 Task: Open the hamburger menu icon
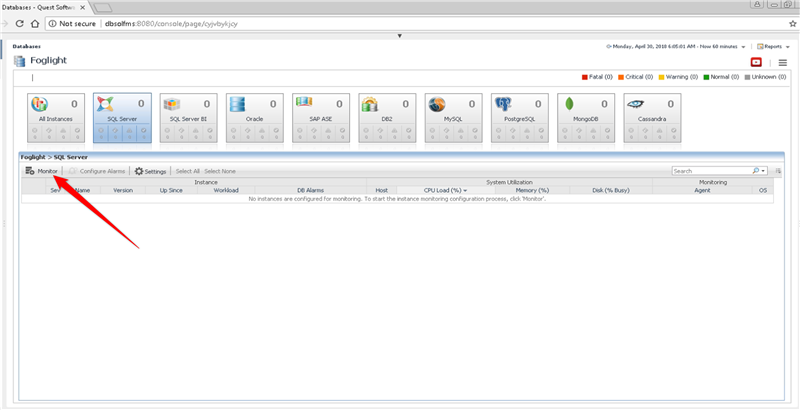click(x=783, y=63)
